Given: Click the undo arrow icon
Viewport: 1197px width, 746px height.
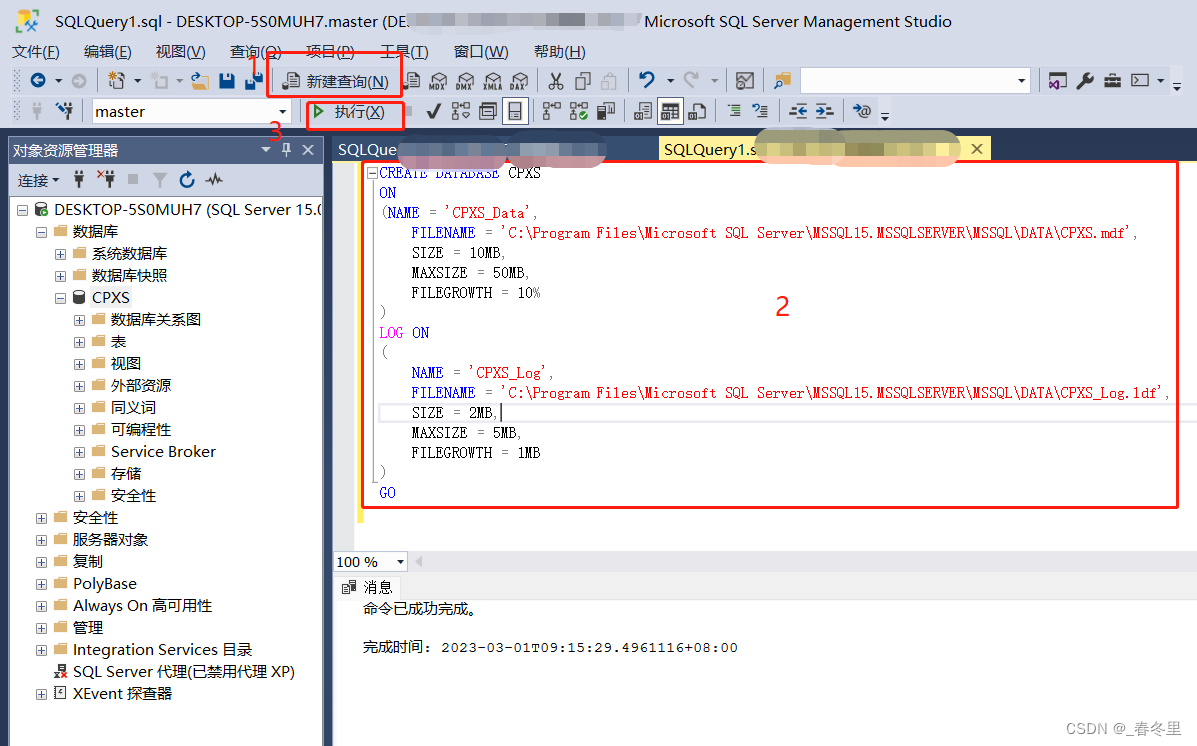Looking at the screenshot, I should point(647,80).
